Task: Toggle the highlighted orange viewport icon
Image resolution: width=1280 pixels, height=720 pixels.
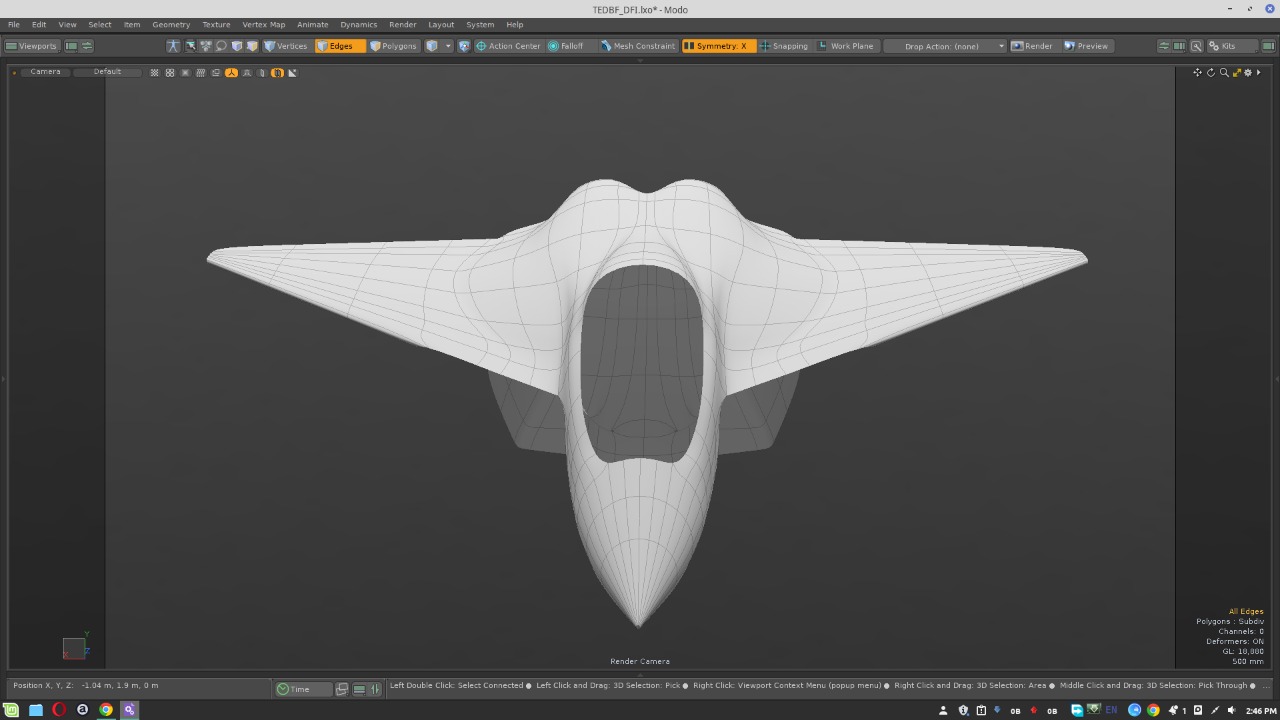Action: 277,73
